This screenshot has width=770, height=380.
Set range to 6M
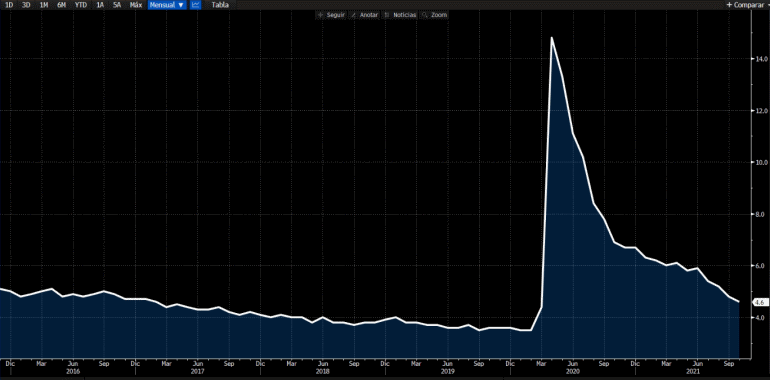[61, 5]
